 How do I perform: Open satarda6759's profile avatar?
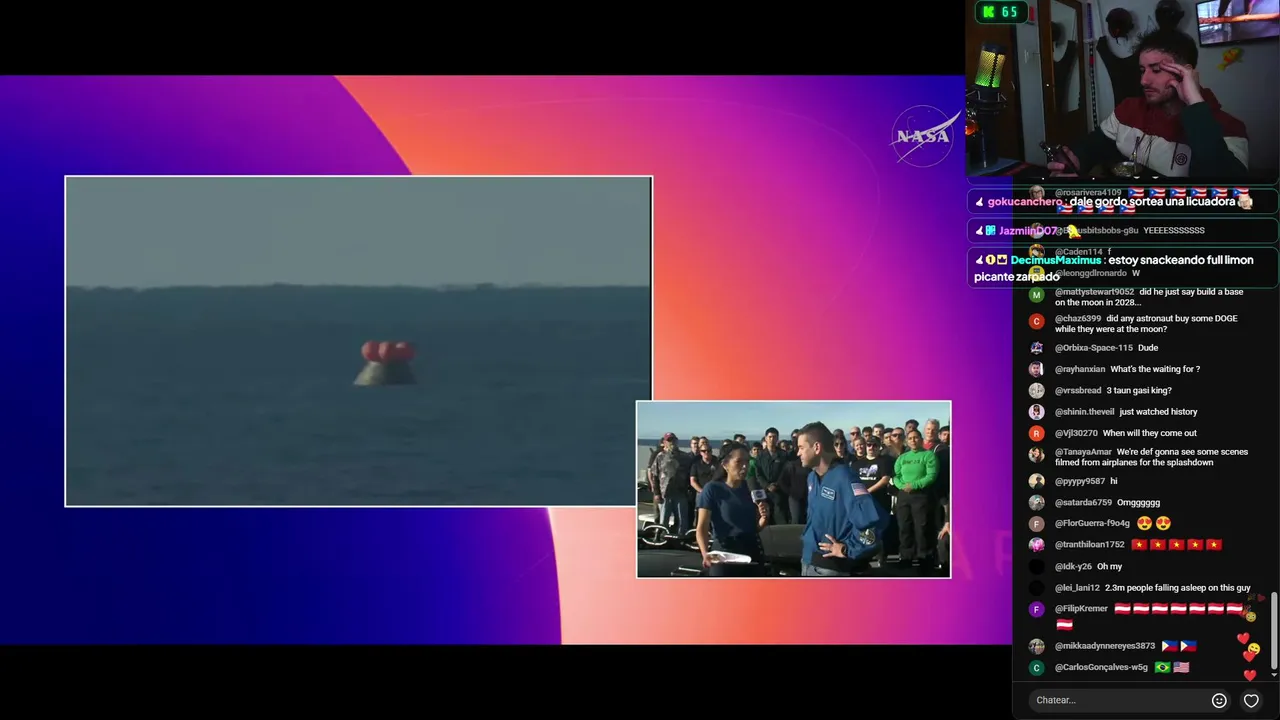pos(1037,502)
